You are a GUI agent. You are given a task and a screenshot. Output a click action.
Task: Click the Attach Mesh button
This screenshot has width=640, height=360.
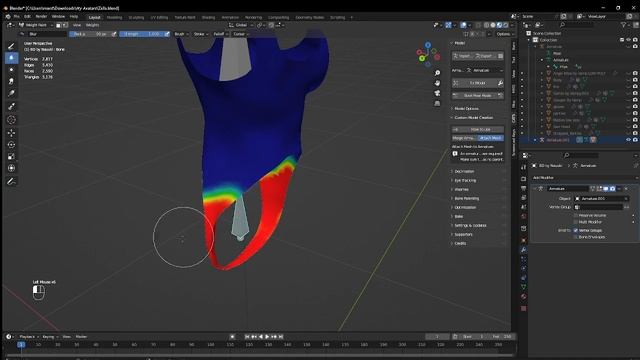491,138
